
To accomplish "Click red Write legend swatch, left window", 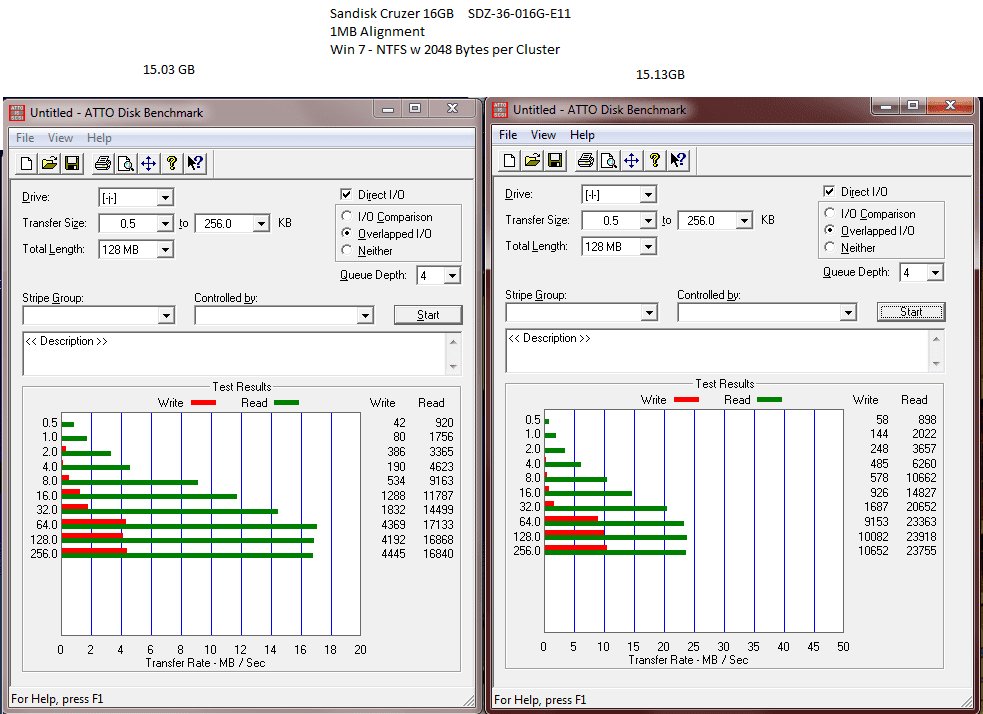I will (203, 402).
